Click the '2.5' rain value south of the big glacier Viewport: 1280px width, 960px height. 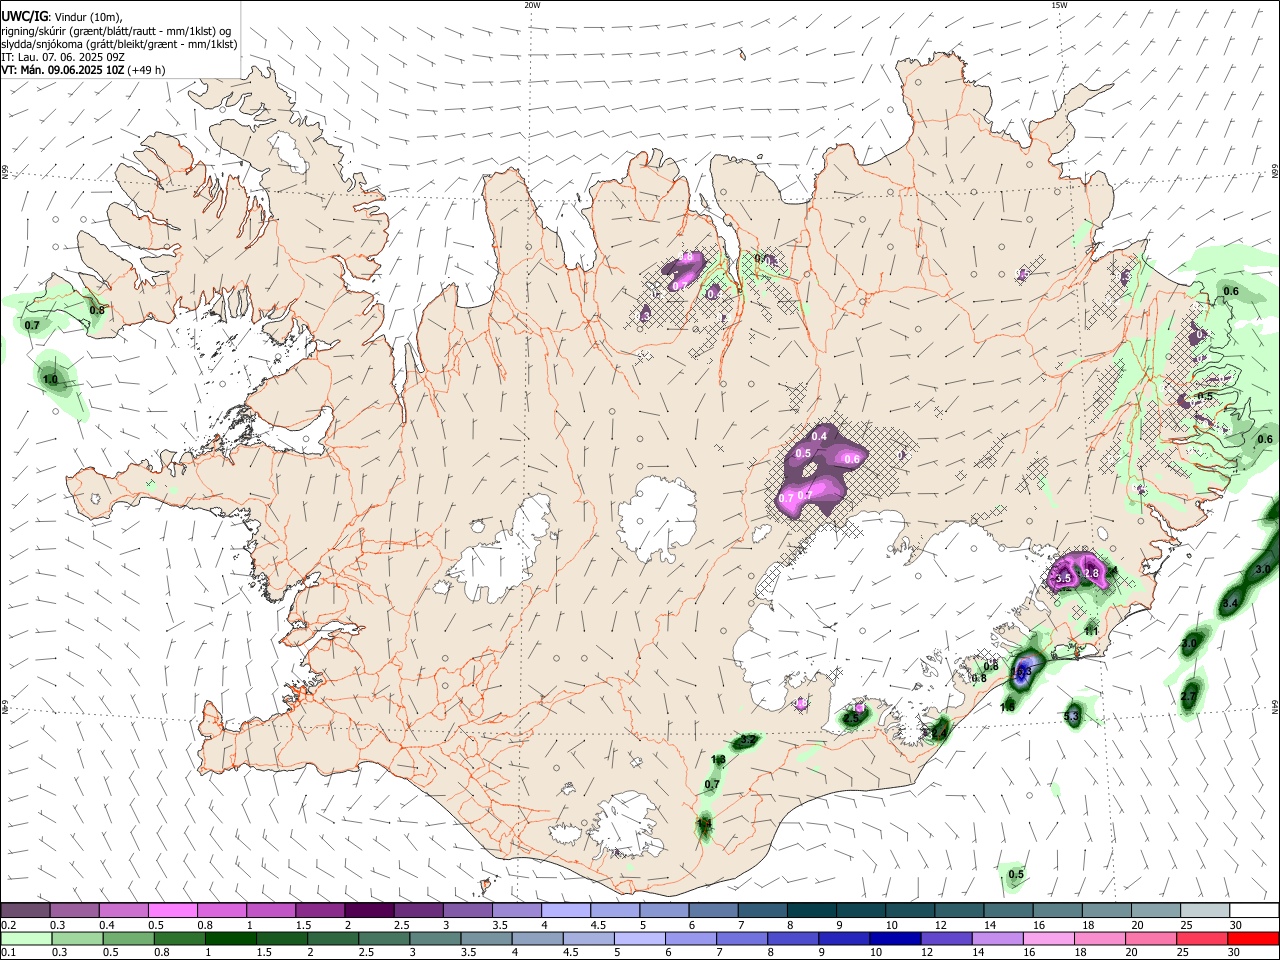pos(852,718)
